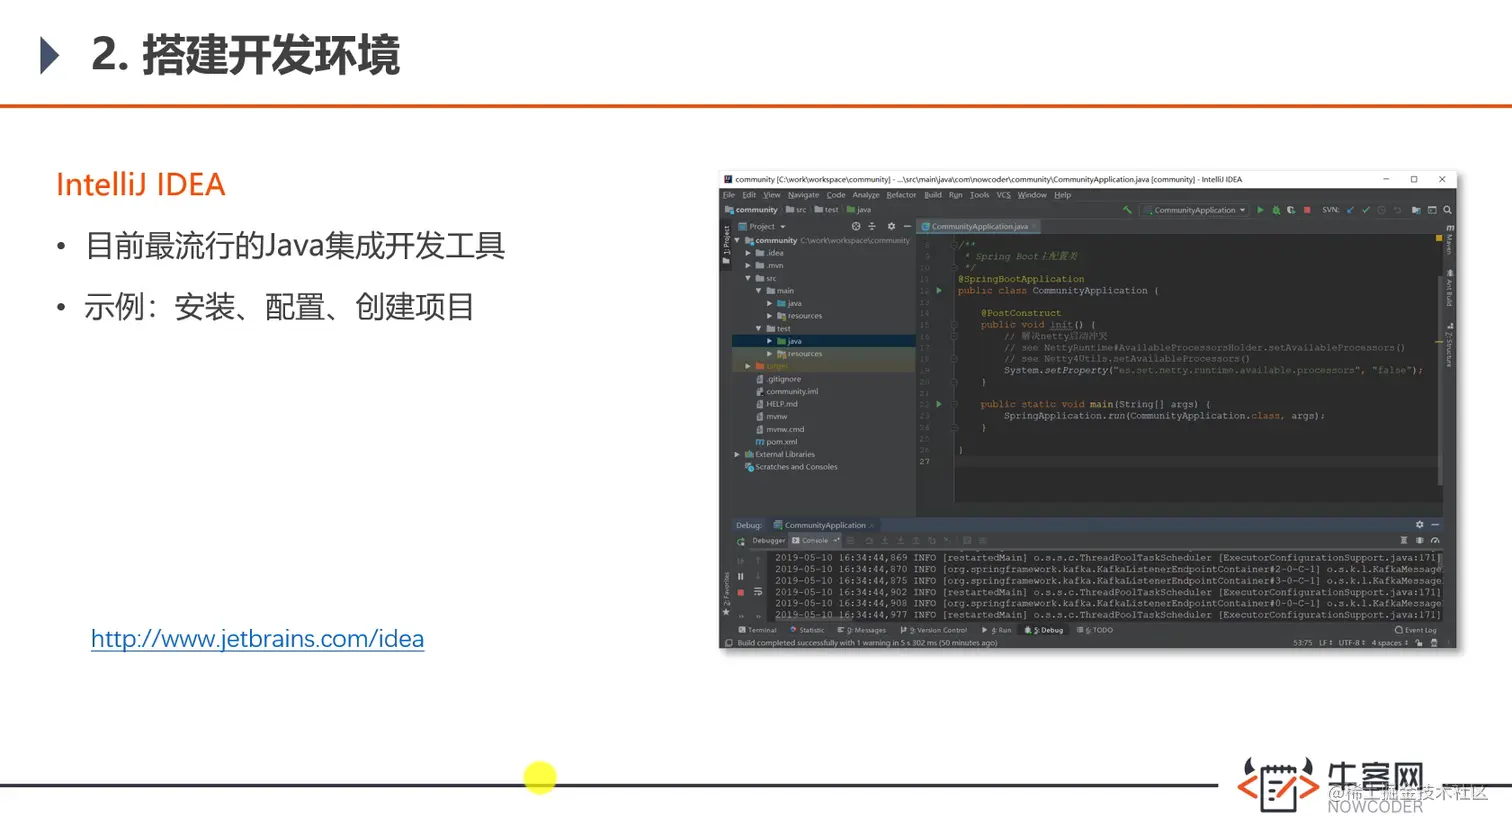The height and width of the screenshot is (826, 1512).
Task: Select .gitignore in project tree
Action: pos(779,379)
